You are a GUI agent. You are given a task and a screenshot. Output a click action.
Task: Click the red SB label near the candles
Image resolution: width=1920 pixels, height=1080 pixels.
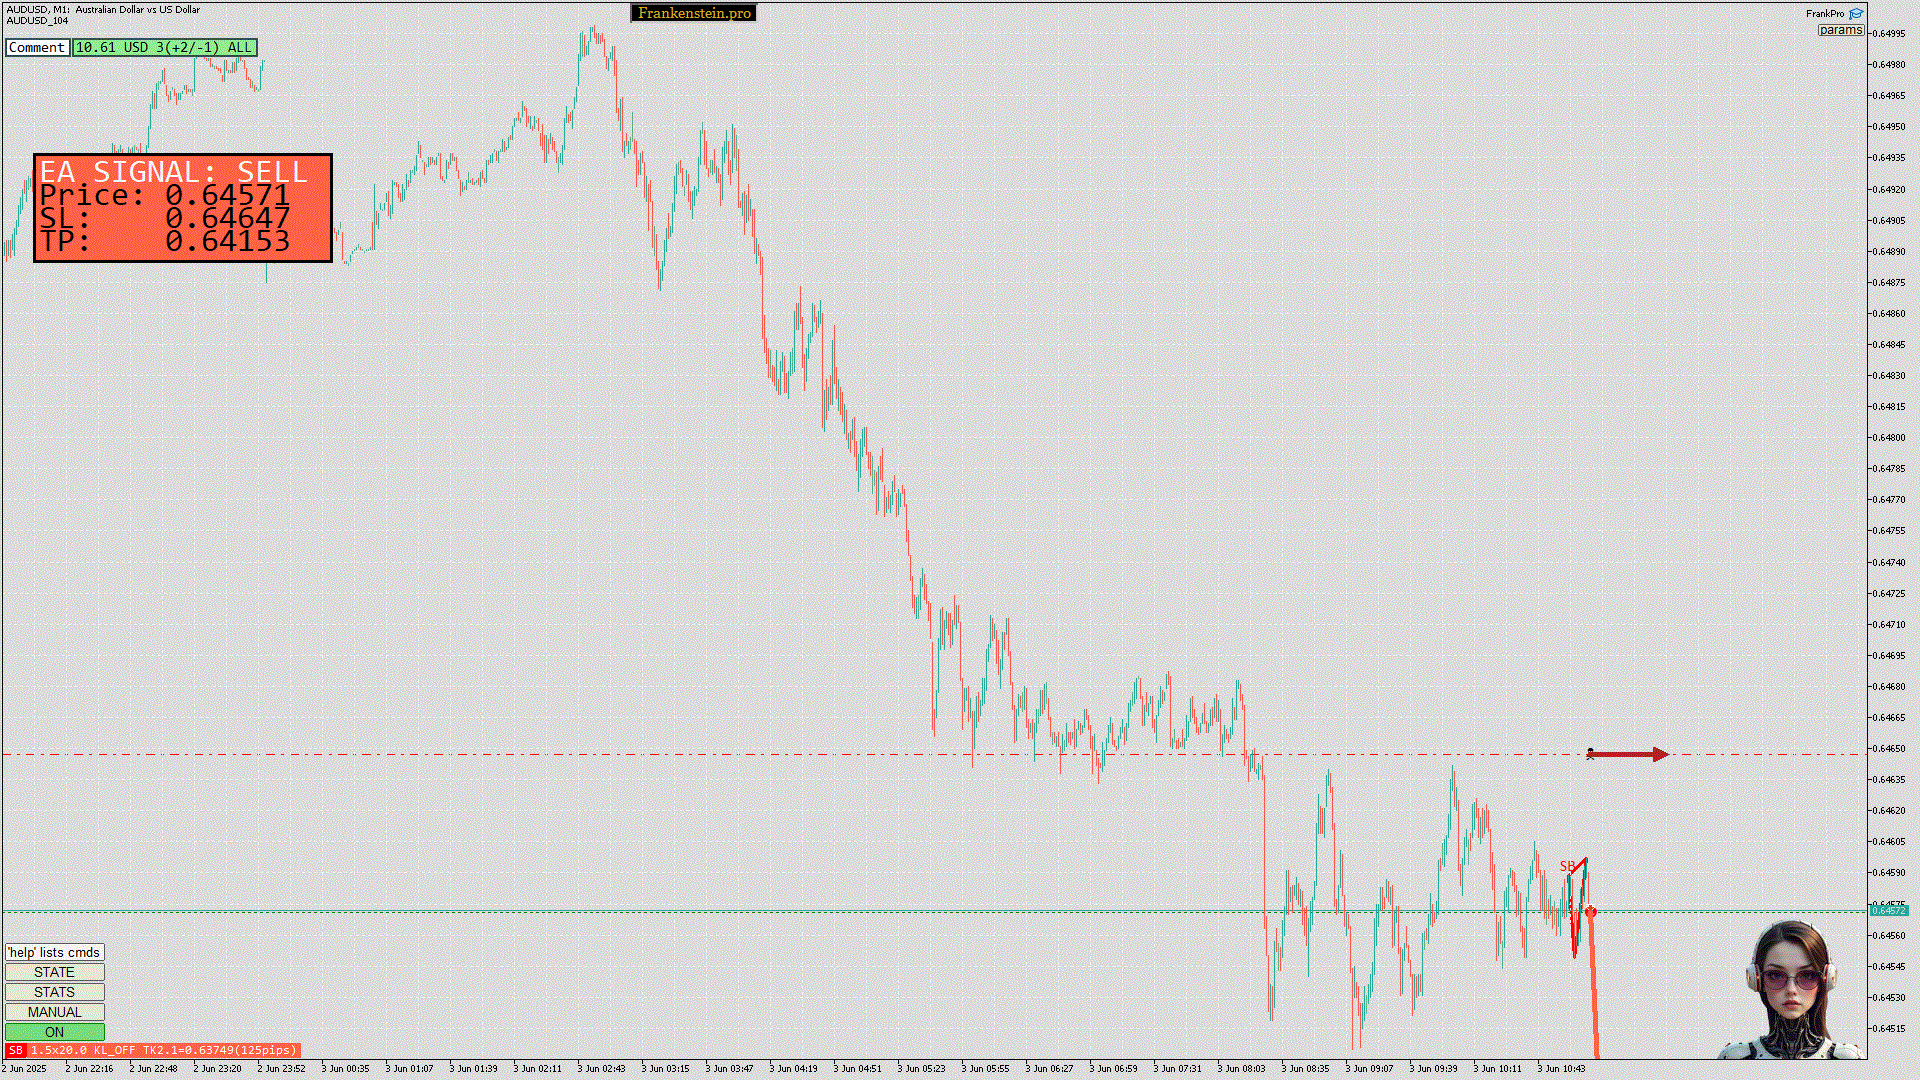(1566, 866)
